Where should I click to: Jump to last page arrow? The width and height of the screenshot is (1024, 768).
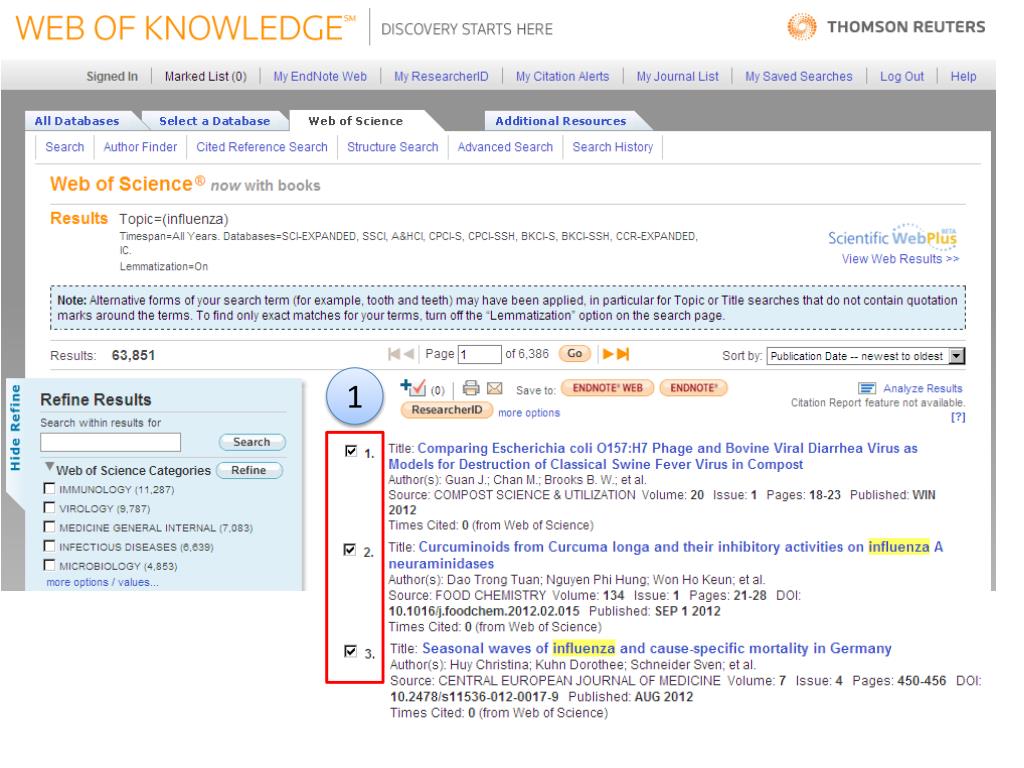point(623,354)
